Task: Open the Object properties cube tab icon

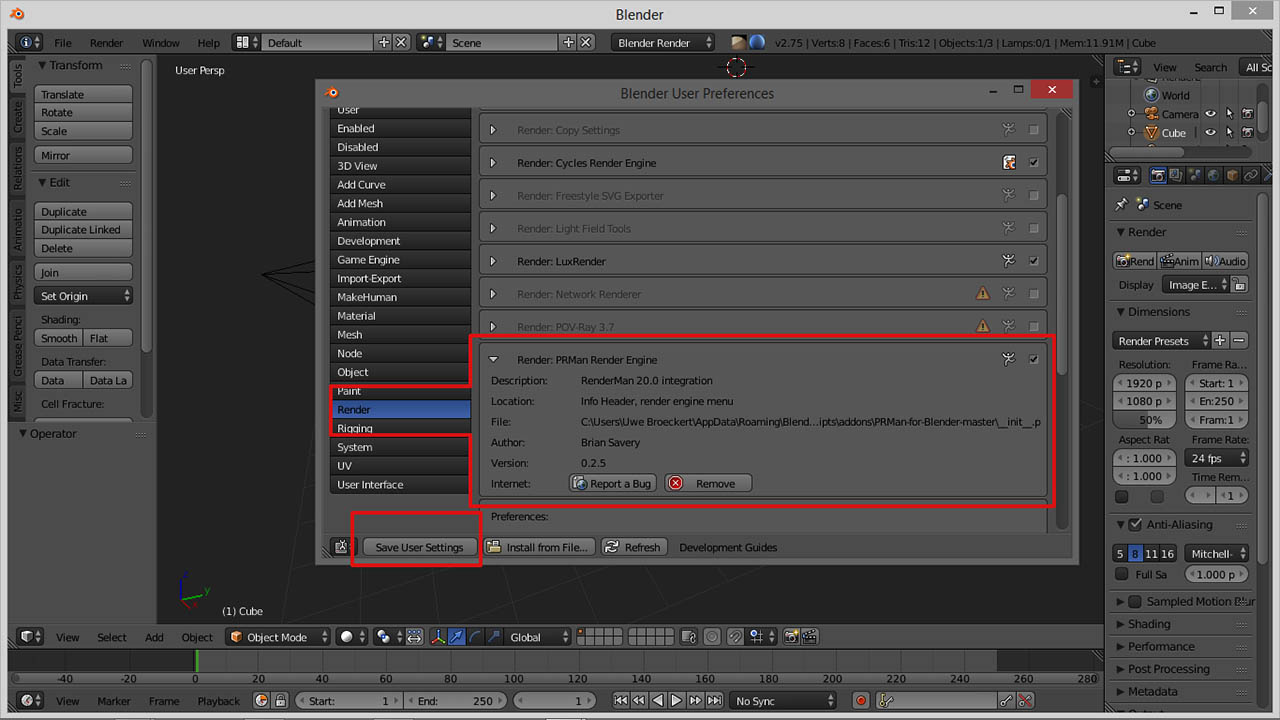Action: point(1232,176)
